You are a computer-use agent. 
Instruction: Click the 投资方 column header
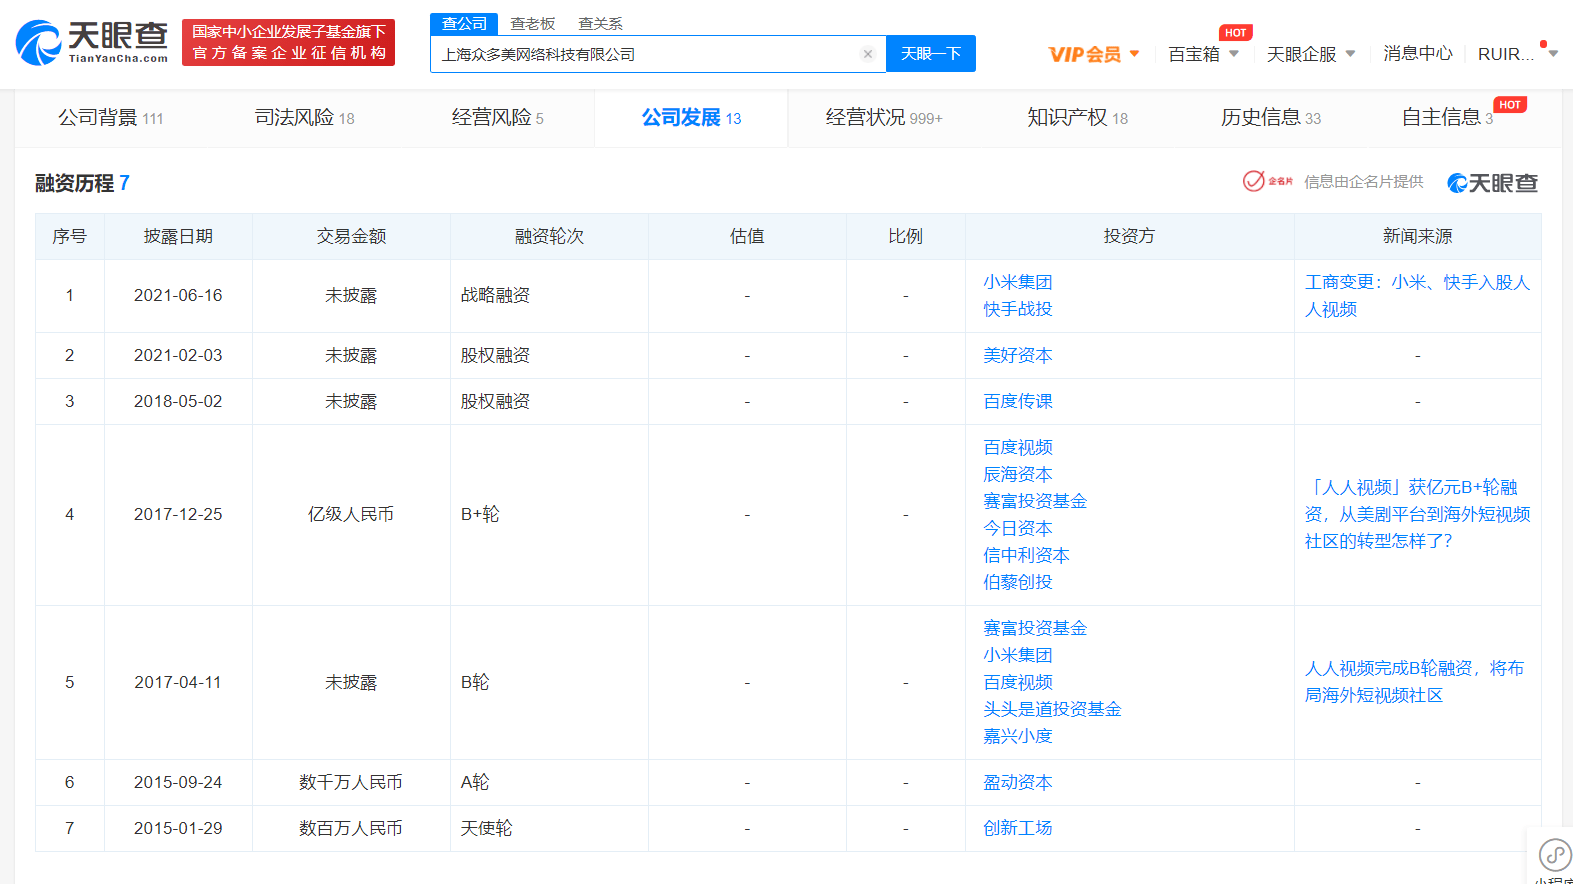click(1129, 236)
